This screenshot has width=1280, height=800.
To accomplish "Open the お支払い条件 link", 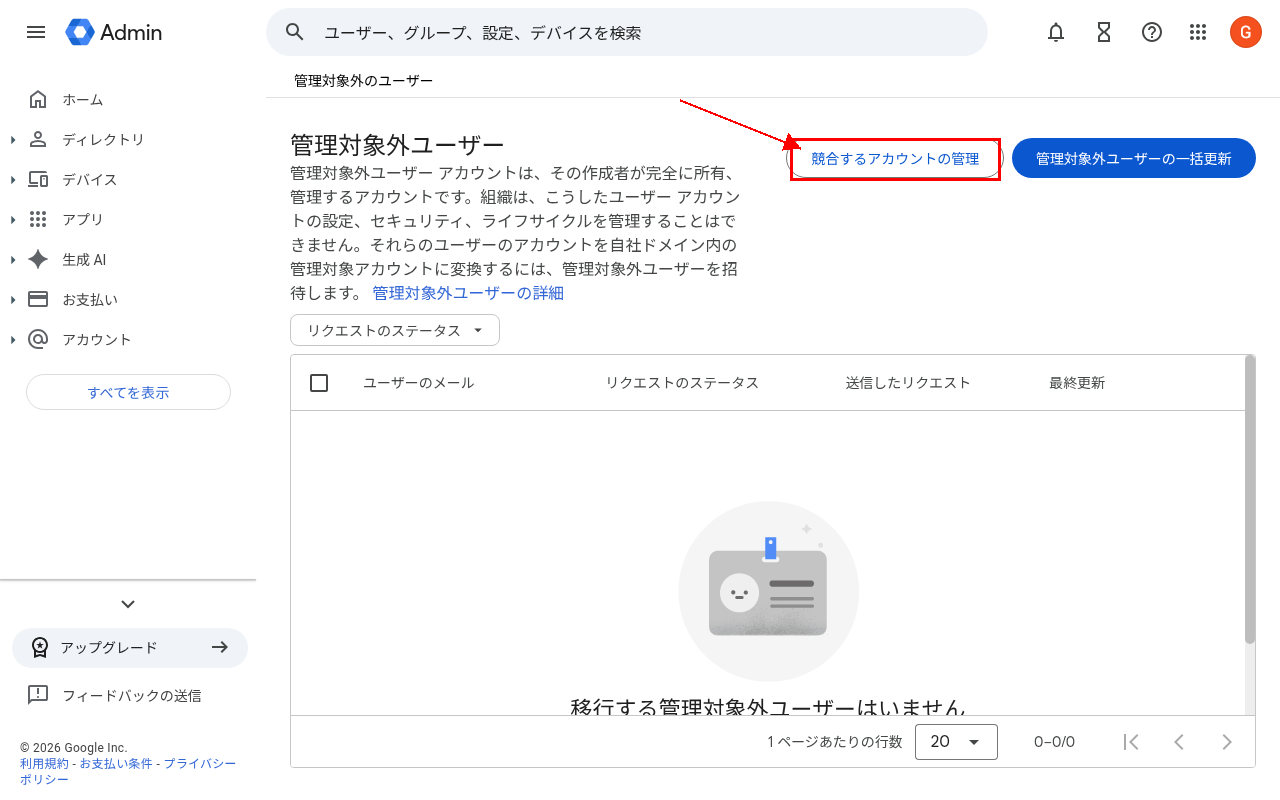I will click(116, 763).
